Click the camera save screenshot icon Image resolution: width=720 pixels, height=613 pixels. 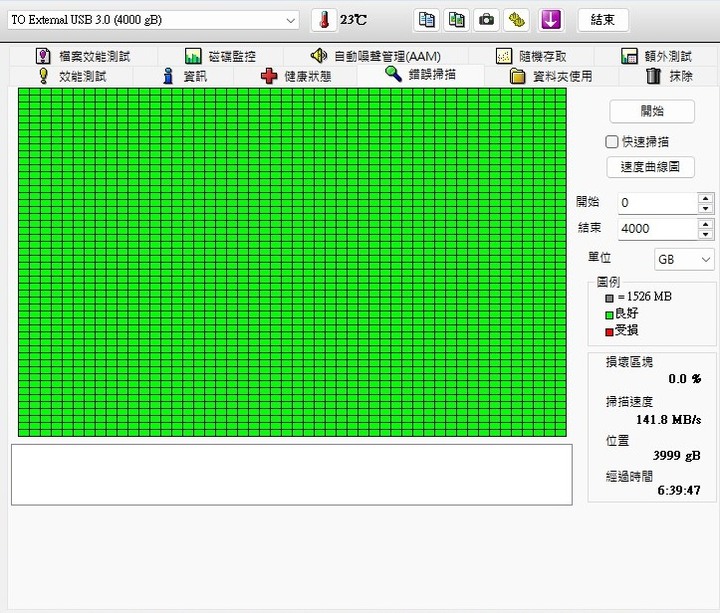pyautogui.click(x=486, y=20)
